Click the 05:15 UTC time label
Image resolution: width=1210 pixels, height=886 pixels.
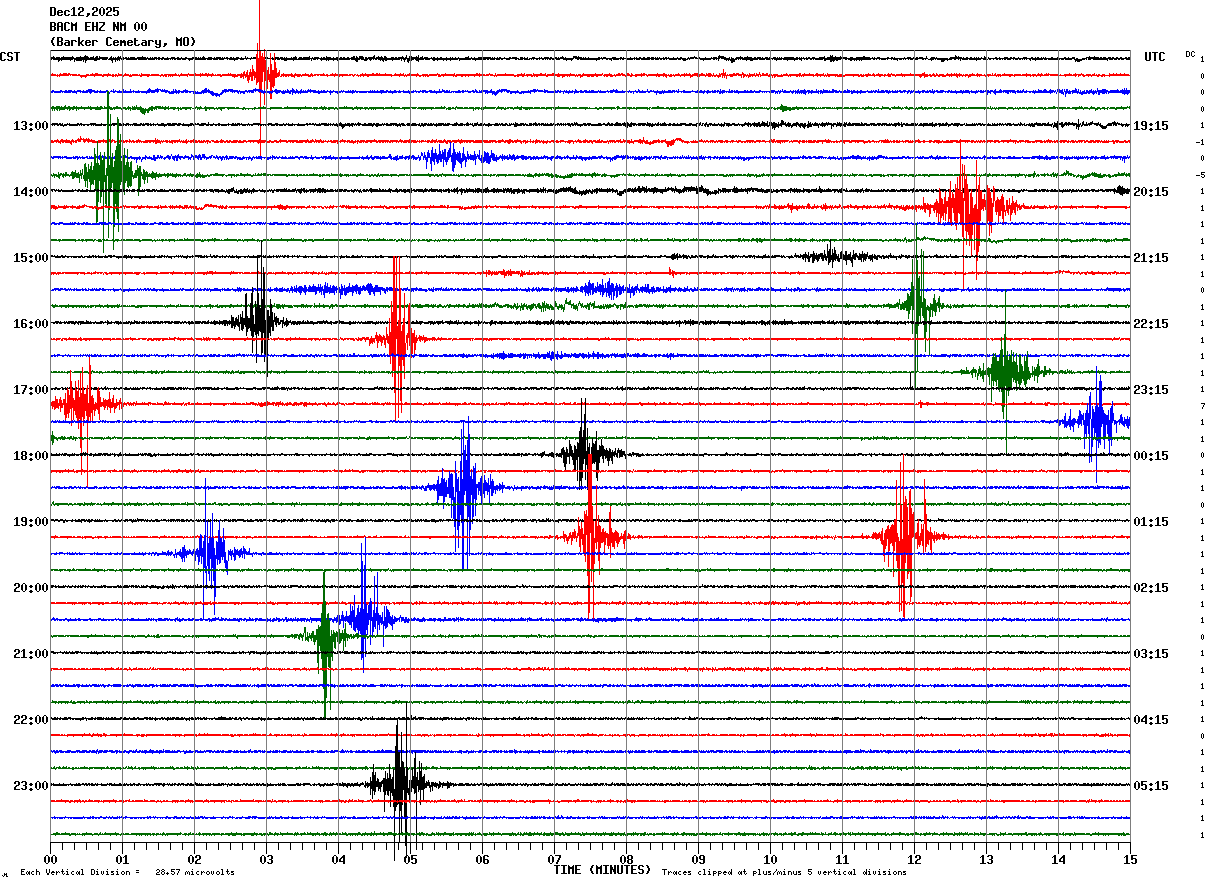pyautogui.click(x=1151, y=786)
